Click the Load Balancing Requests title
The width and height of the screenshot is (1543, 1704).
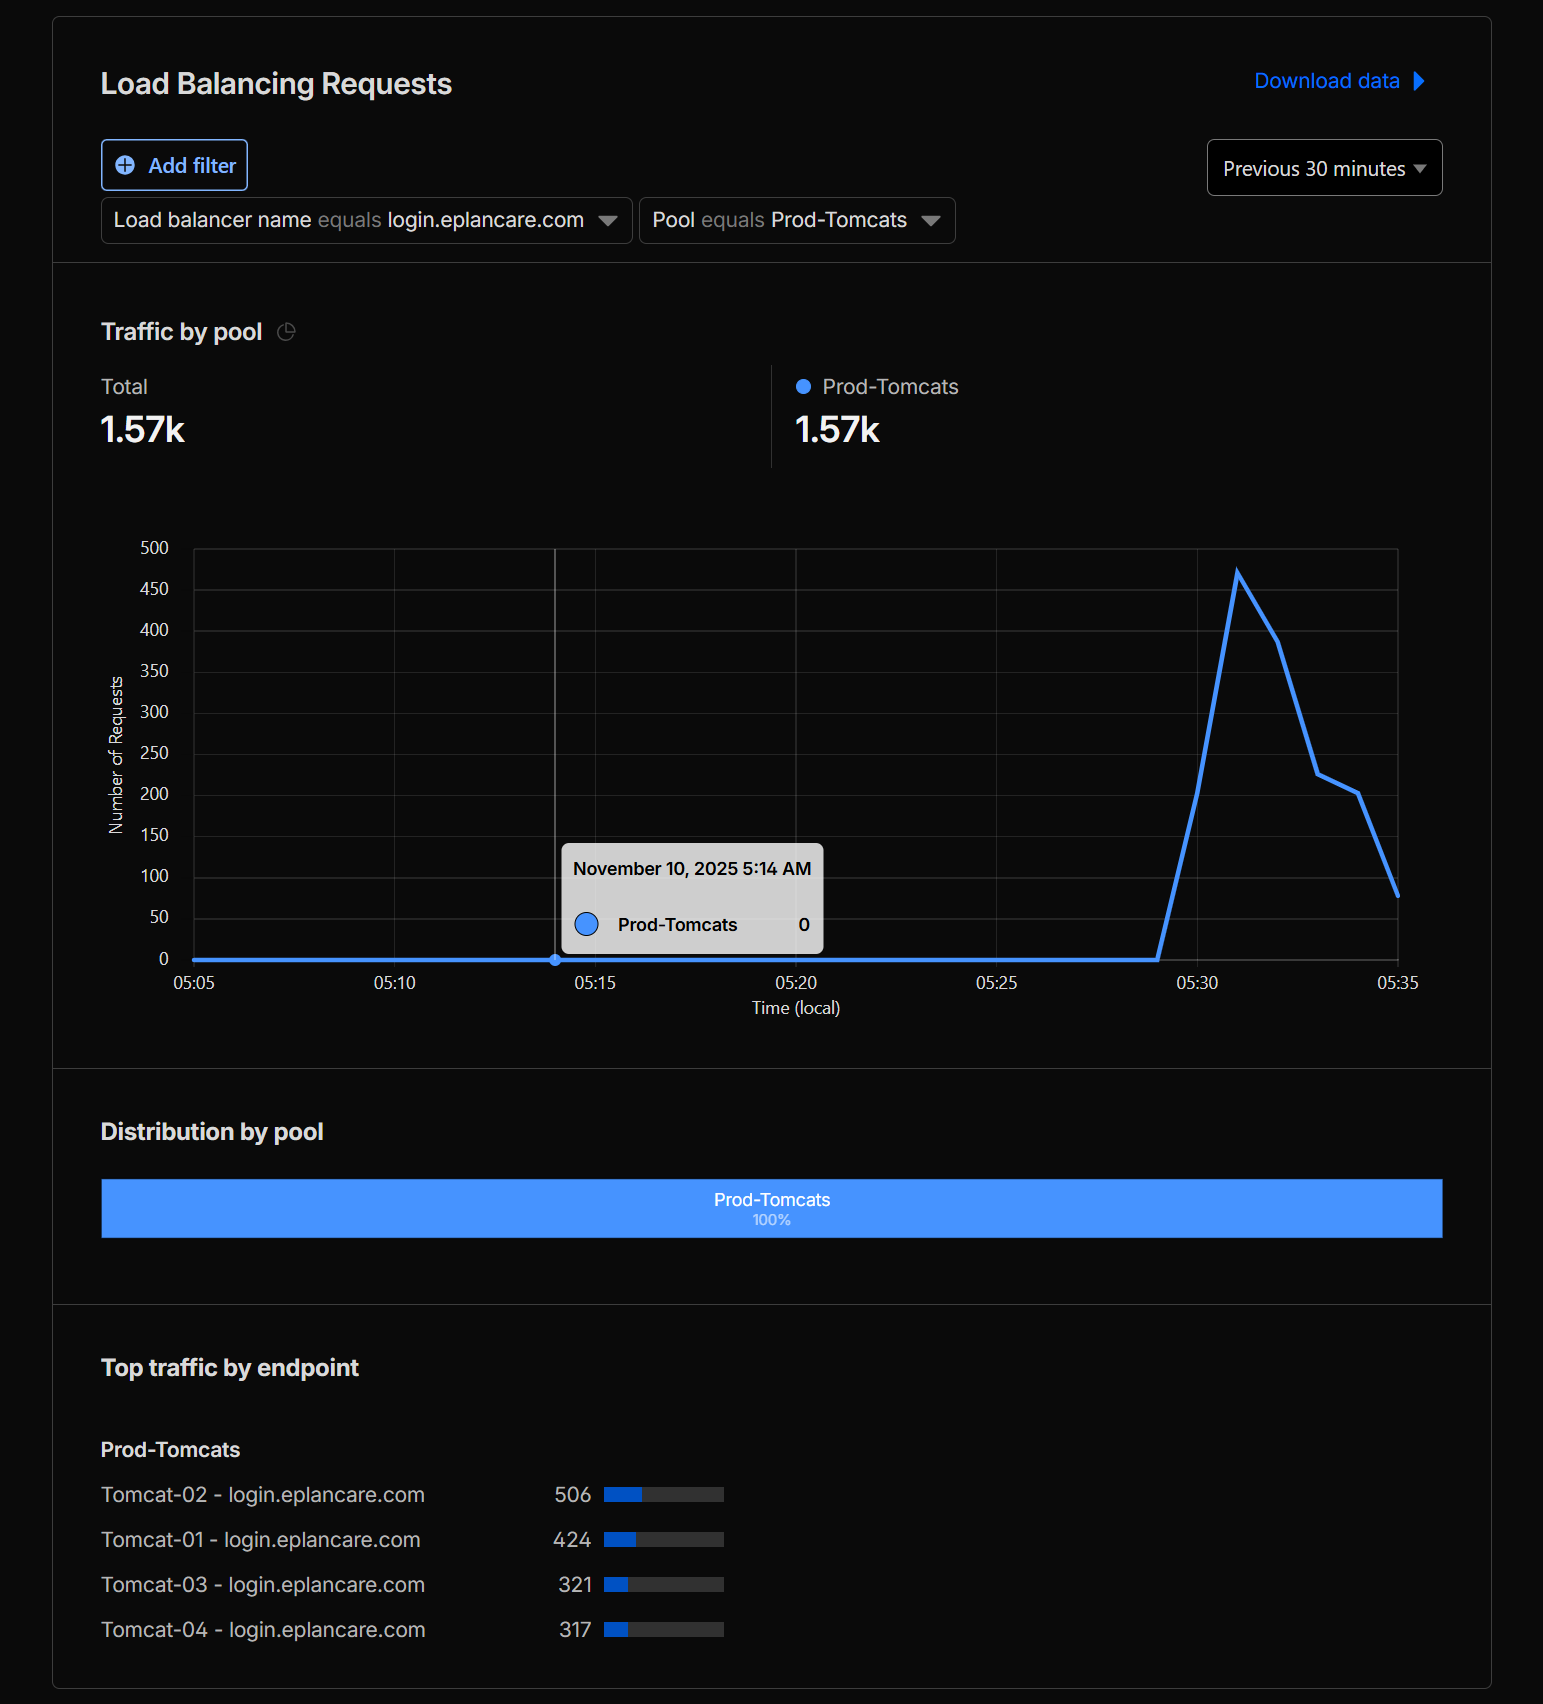[276, 84]
